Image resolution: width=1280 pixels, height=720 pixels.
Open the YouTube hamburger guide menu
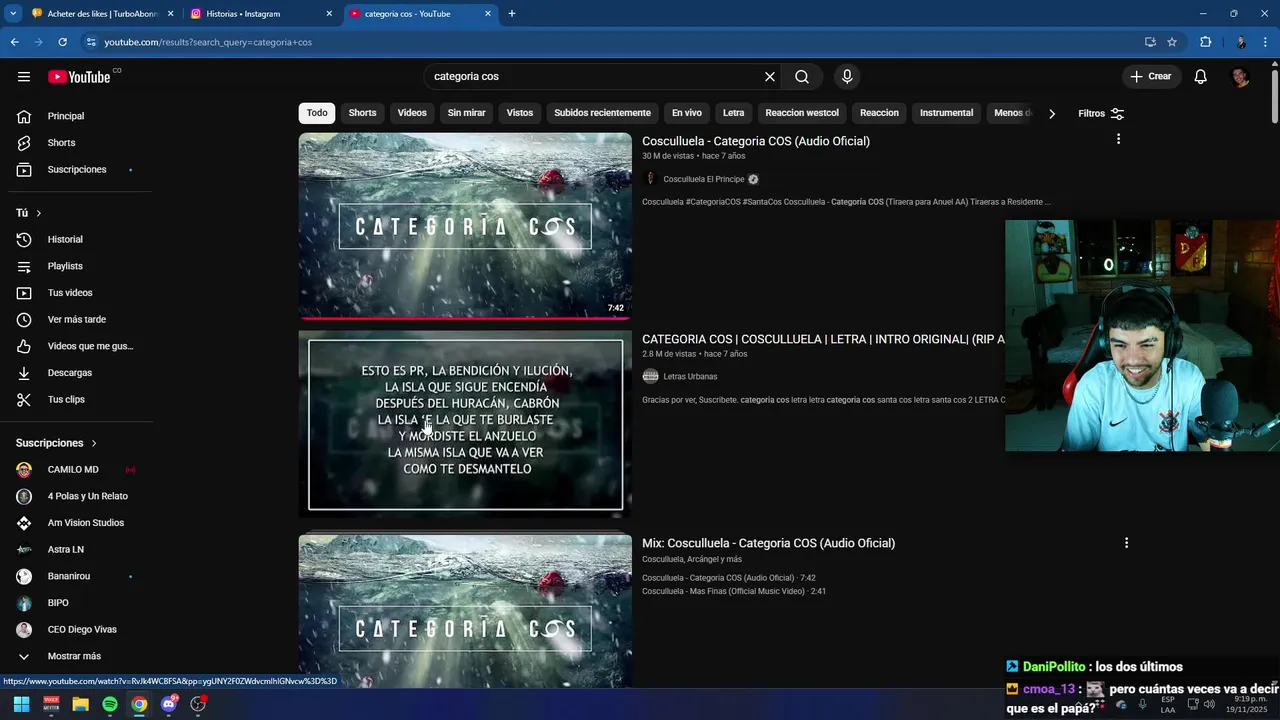24,77
